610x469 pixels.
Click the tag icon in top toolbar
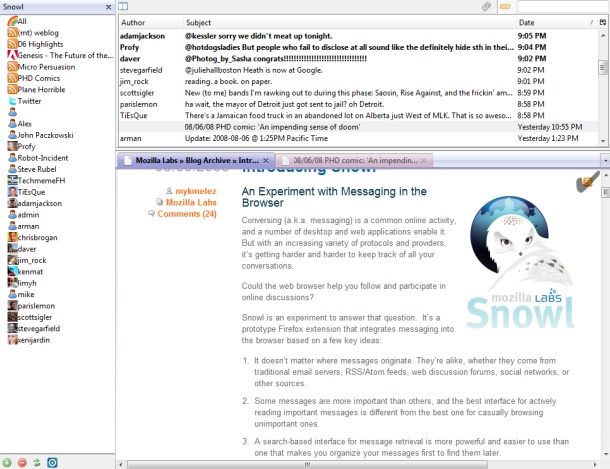point(486,6)
